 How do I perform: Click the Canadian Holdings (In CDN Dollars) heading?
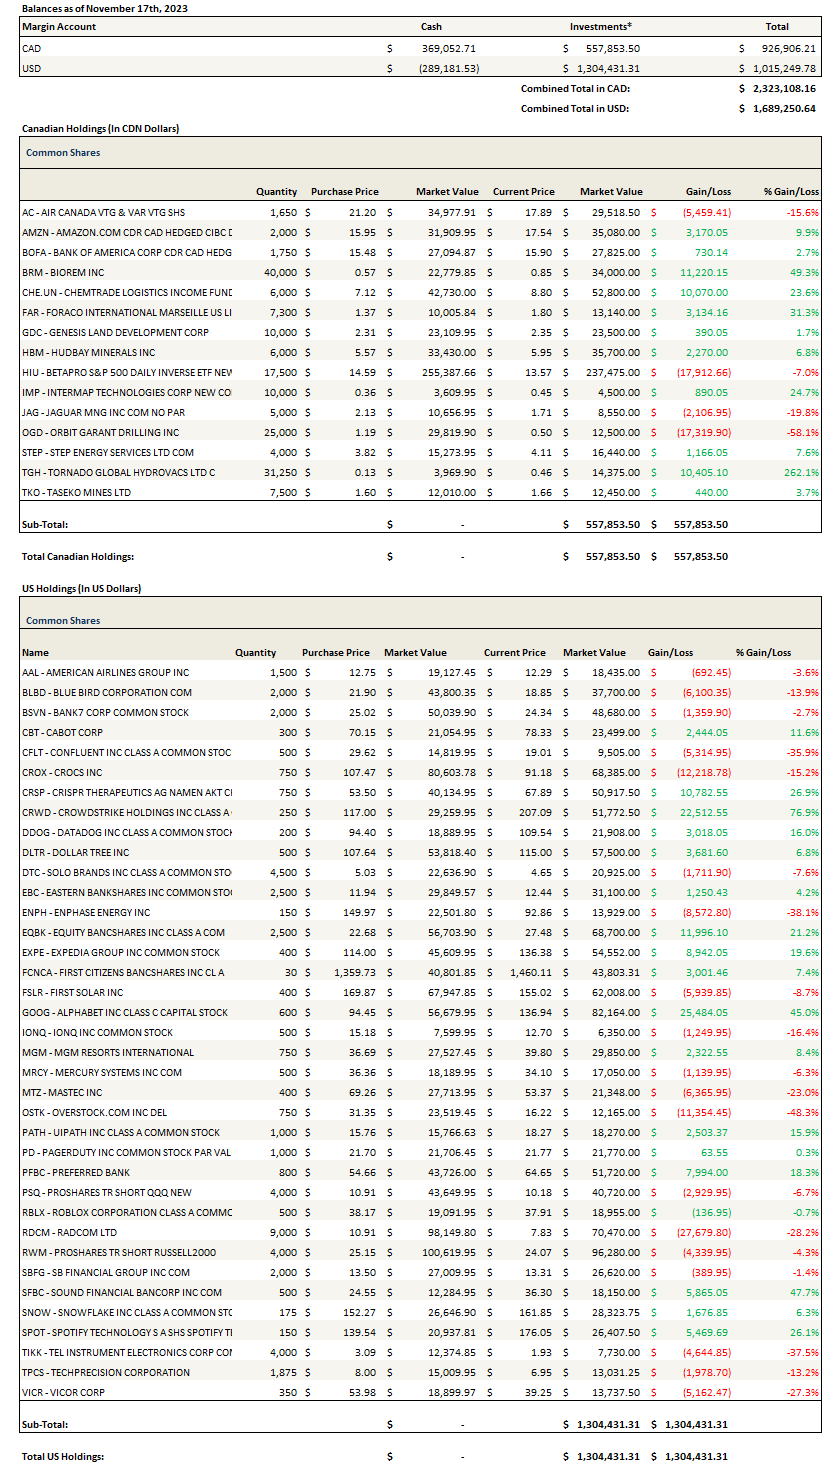click(x=100, y=129)
